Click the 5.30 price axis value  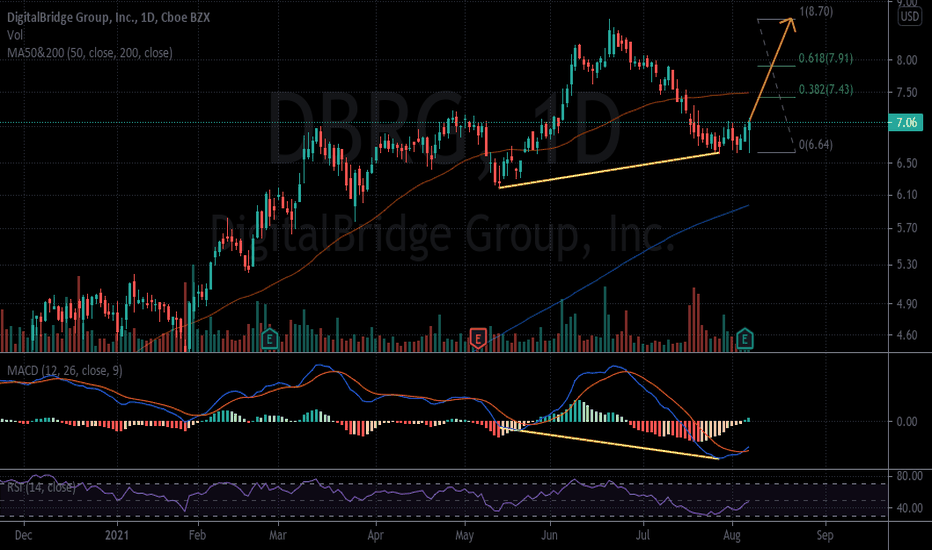[906, 264]
